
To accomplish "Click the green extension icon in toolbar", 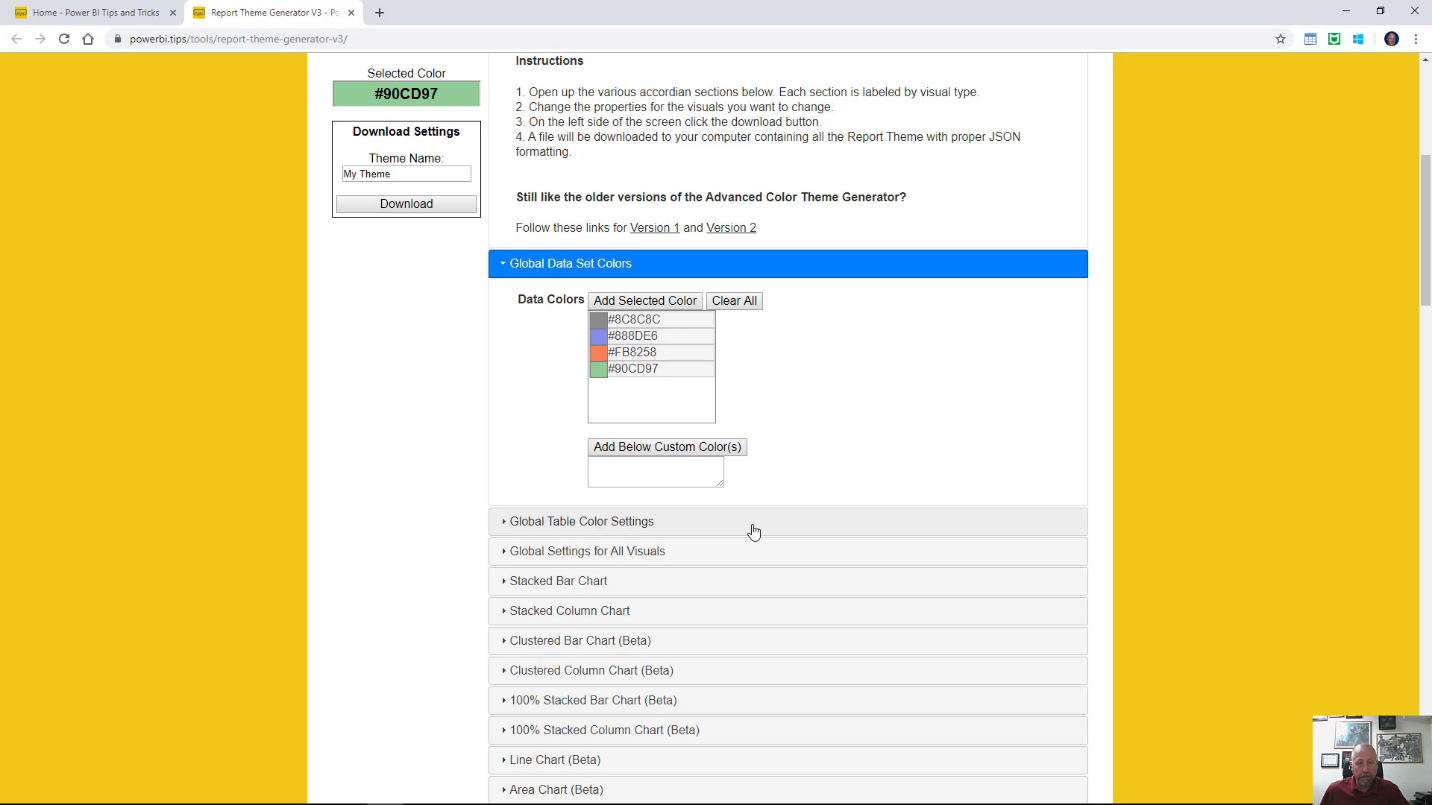I will [1334, 39].
